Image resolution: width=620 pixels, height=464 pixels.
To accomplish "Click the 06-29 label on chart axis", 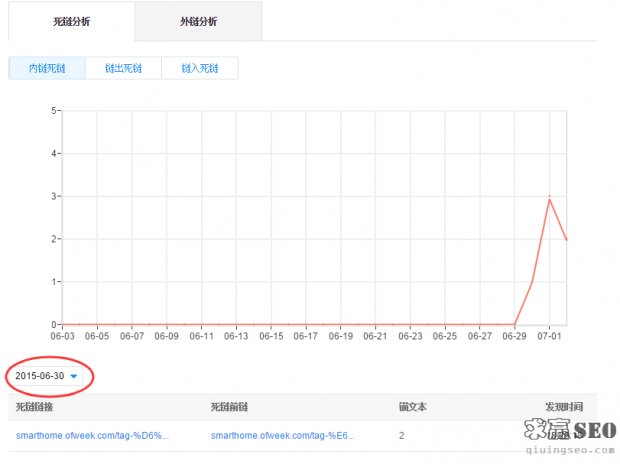I will 514,336.
